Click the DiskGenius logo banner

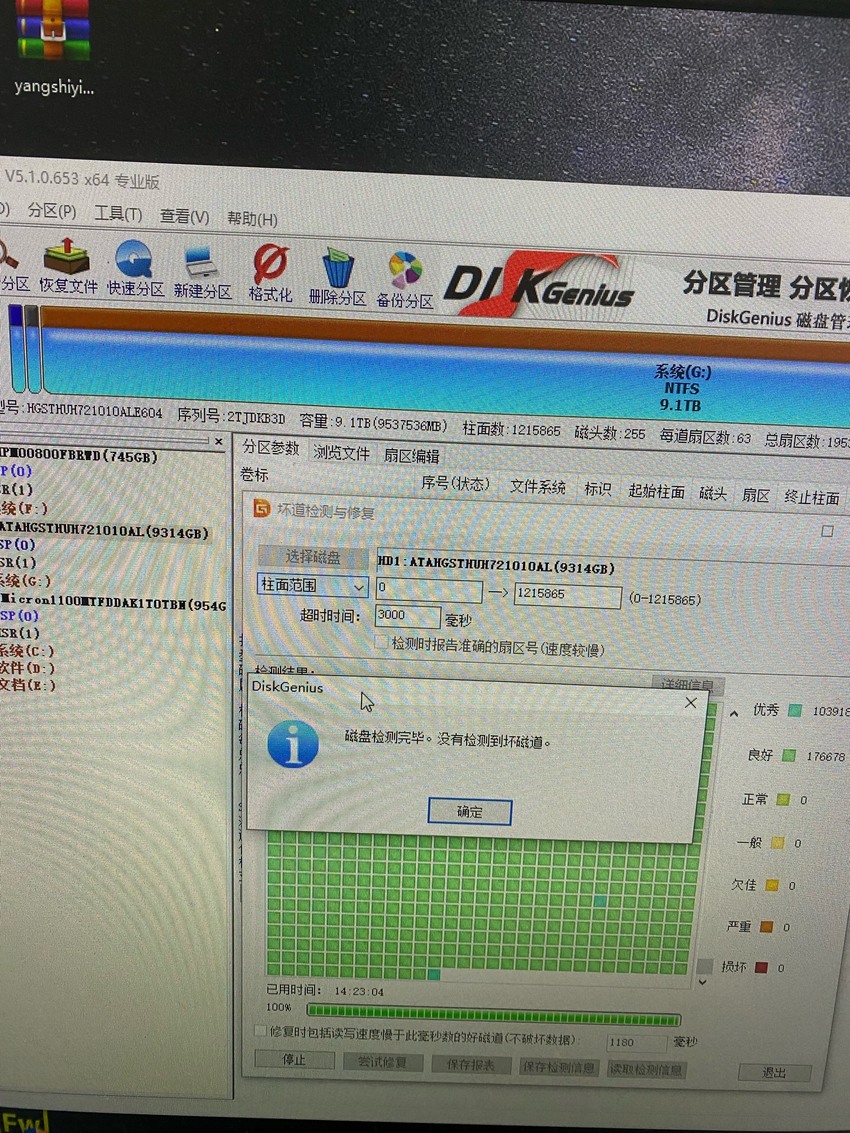coord(538,286)
